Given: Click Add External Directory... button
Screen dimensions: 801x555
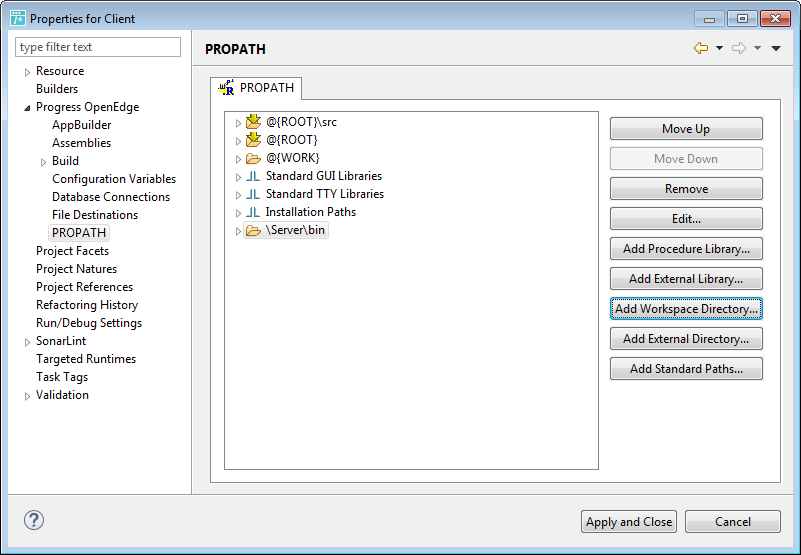Looking at the screenshot, I should 686,339.
